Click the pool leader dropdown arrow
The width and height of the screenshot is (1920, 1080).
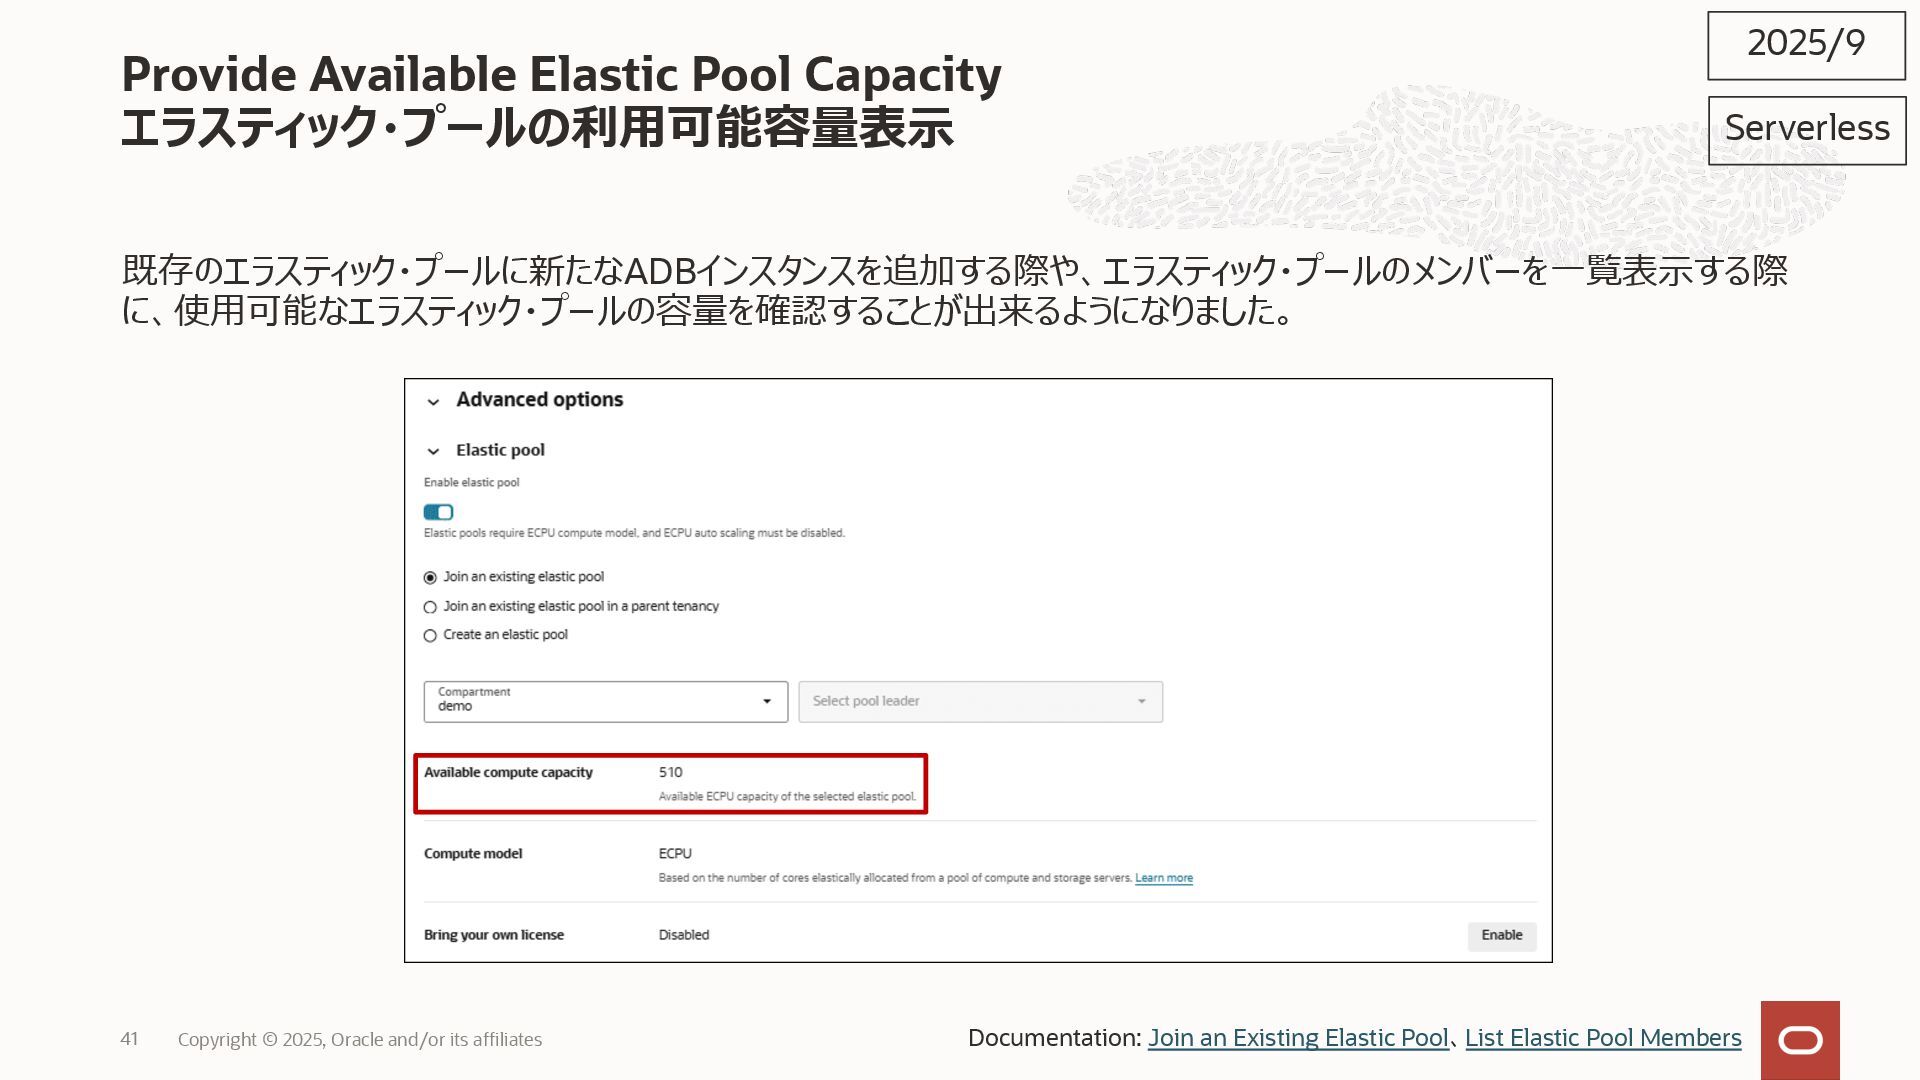[x=1141, y=702]
